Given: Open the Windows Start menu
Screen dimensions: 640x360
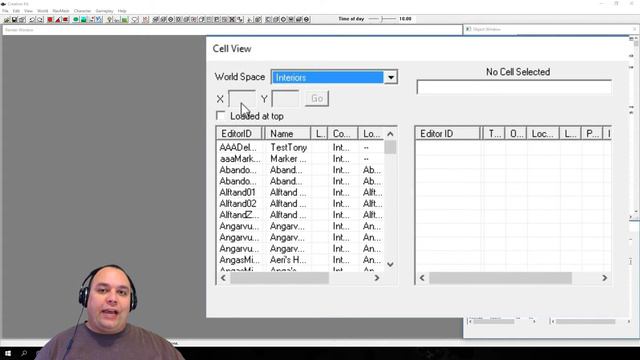Looking at the screenshot, I should tap(8, 353).
